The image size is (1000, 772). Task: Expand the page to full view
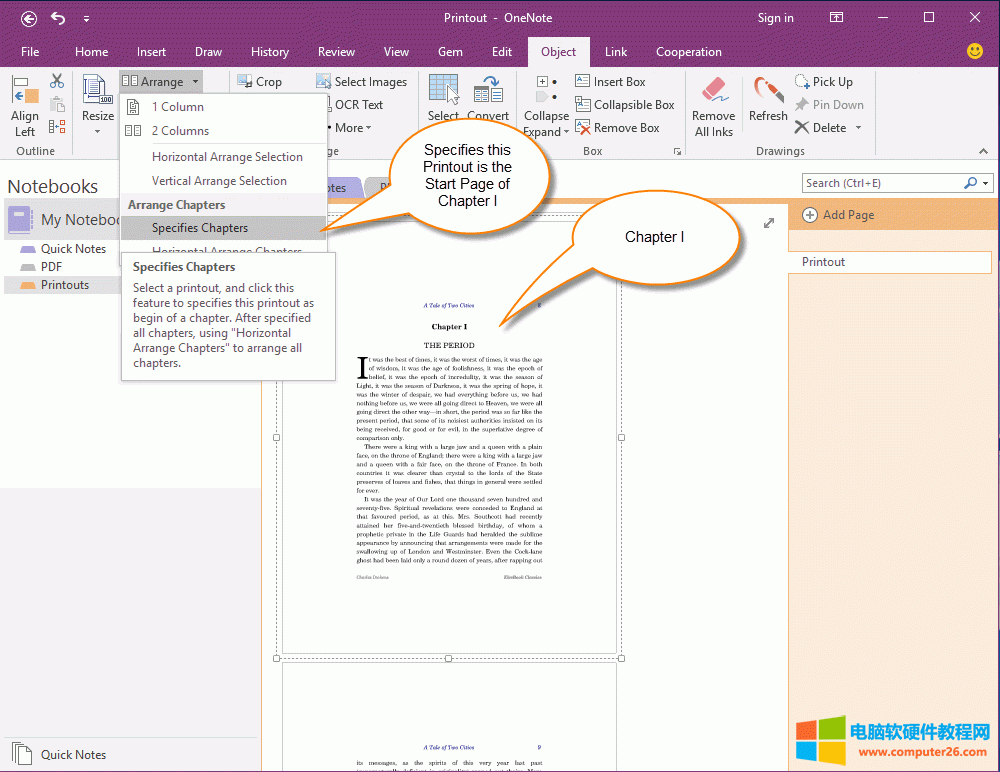pyautogui.click(x=769, y=223)
